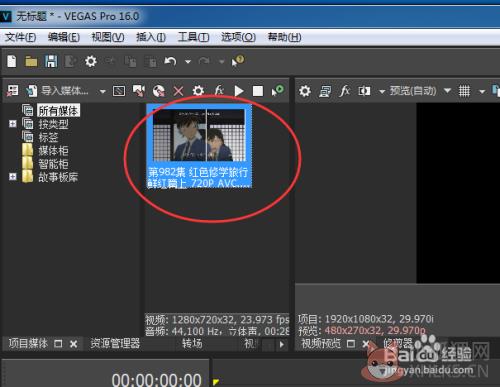Screen dimensions: 500x387
Task: Open the overlays grid dropdown arrow
Action: click(x=482, y=91)
